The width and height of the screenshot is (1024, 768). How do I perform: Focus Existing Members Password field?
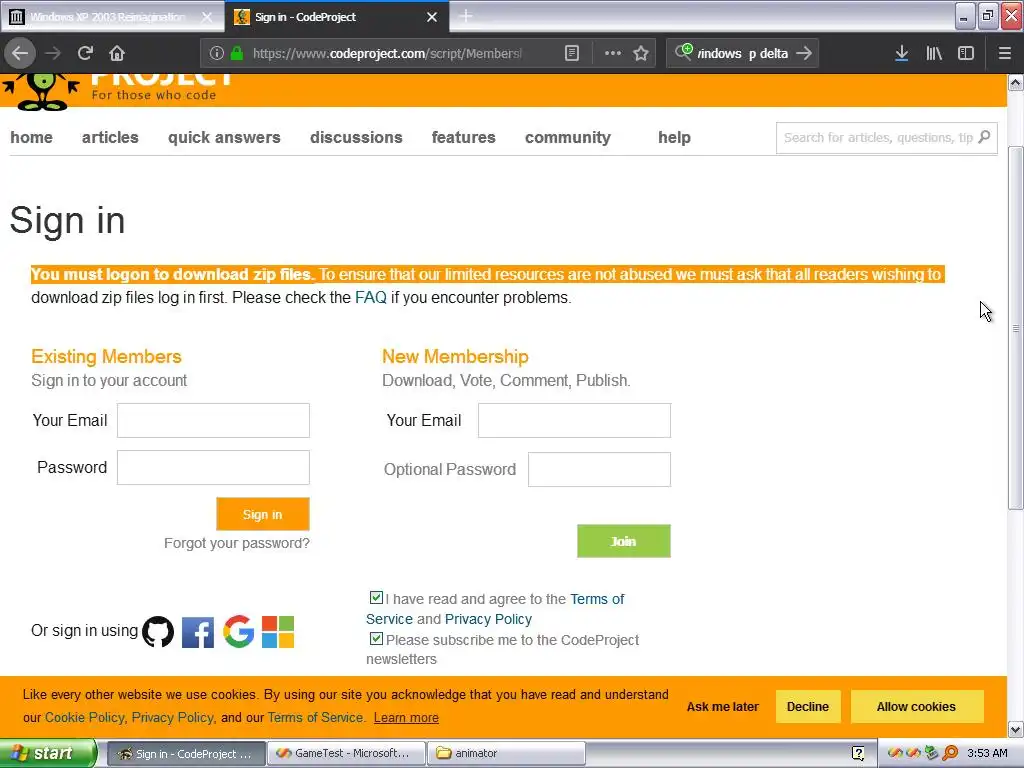[x=213, y=467]
